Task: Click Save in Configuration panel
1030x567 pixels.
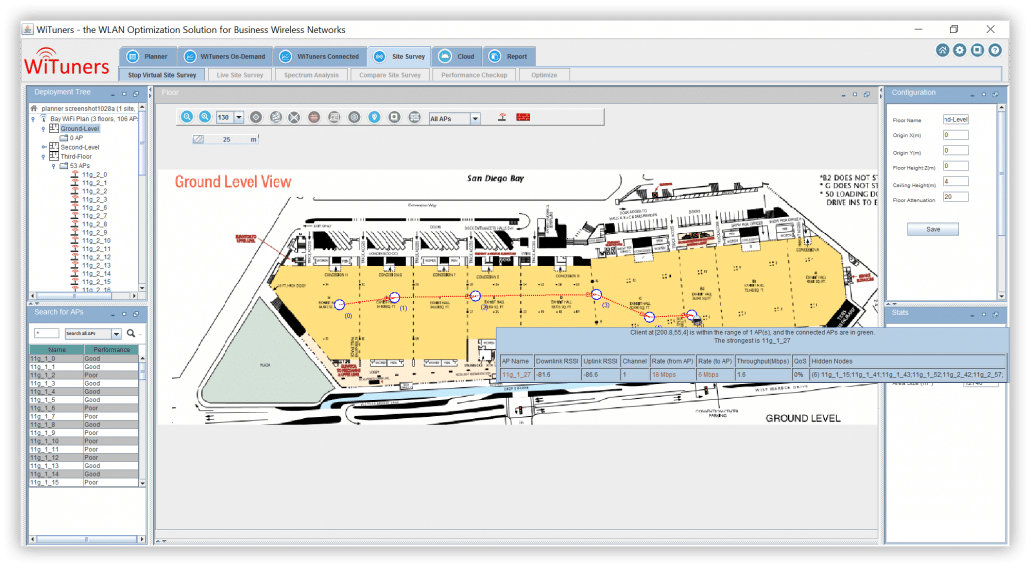Action: pos(933,229)
